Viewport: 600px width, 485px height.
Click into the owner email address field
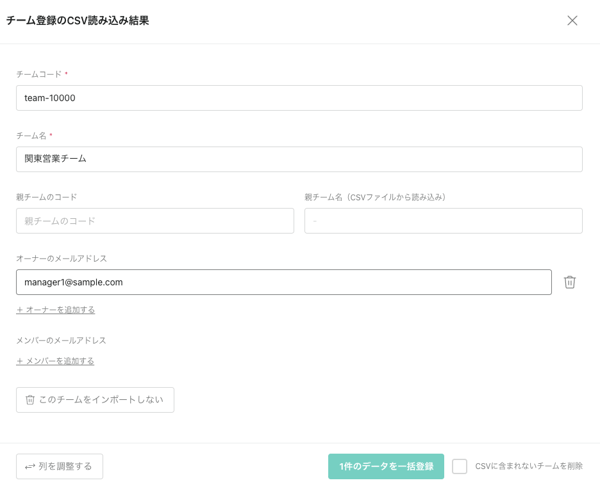tap(283, 282)
